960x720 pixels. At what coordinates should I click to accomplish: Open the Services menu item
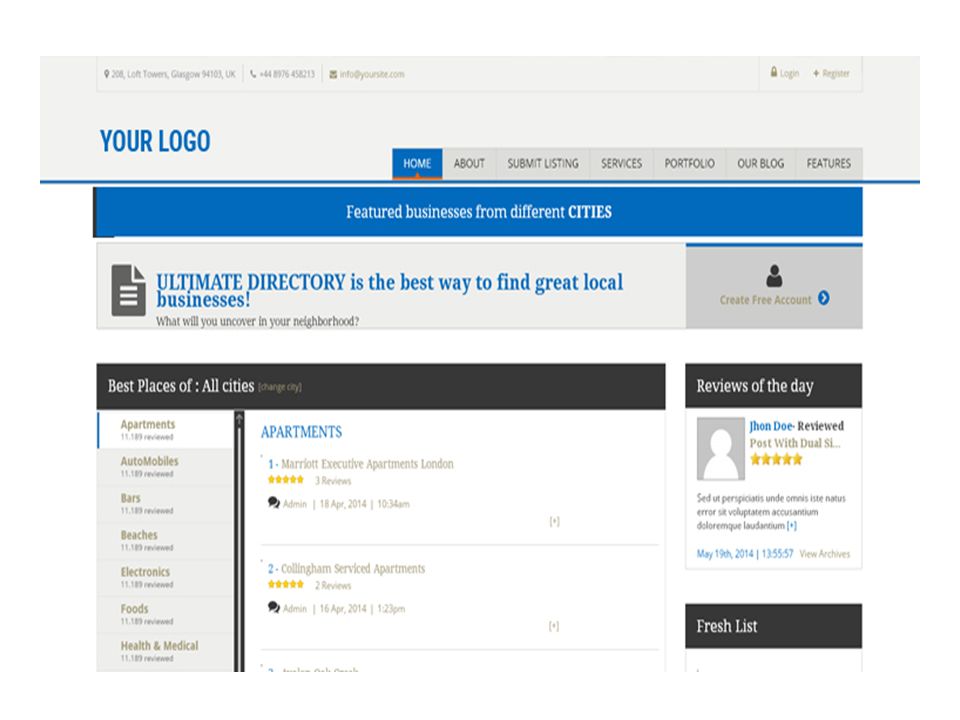pos(621,163)
